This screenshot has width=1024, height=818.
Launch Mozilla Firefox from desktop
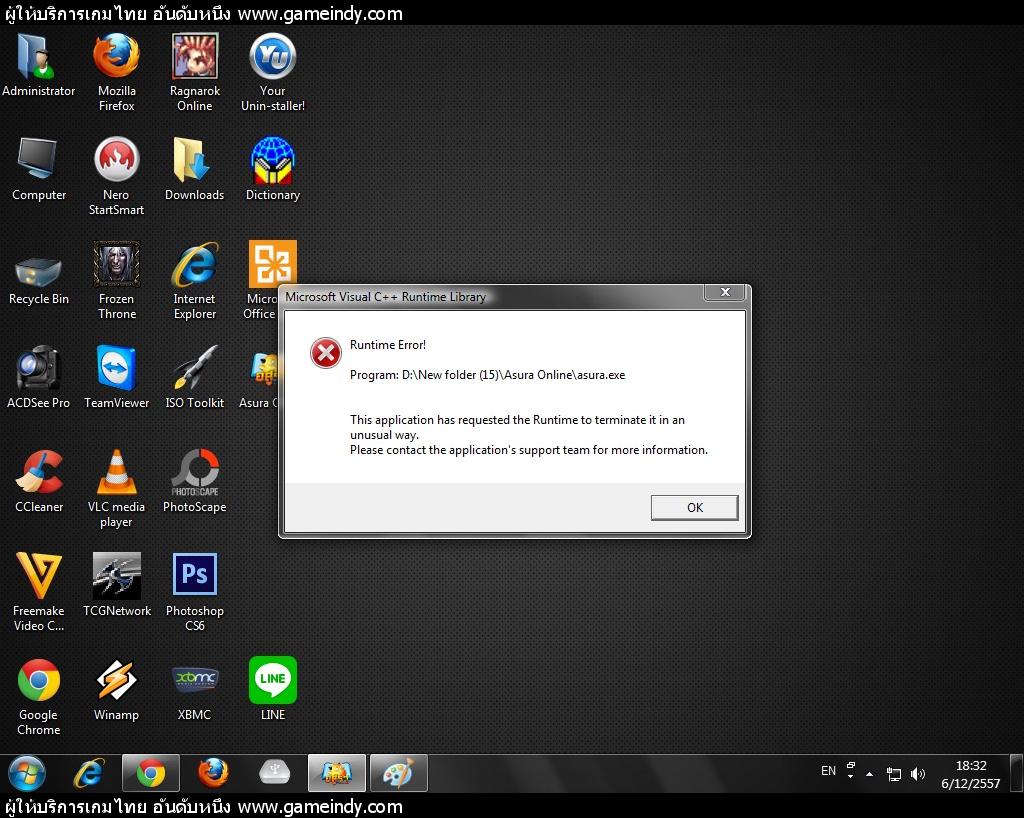coord(116,72)
